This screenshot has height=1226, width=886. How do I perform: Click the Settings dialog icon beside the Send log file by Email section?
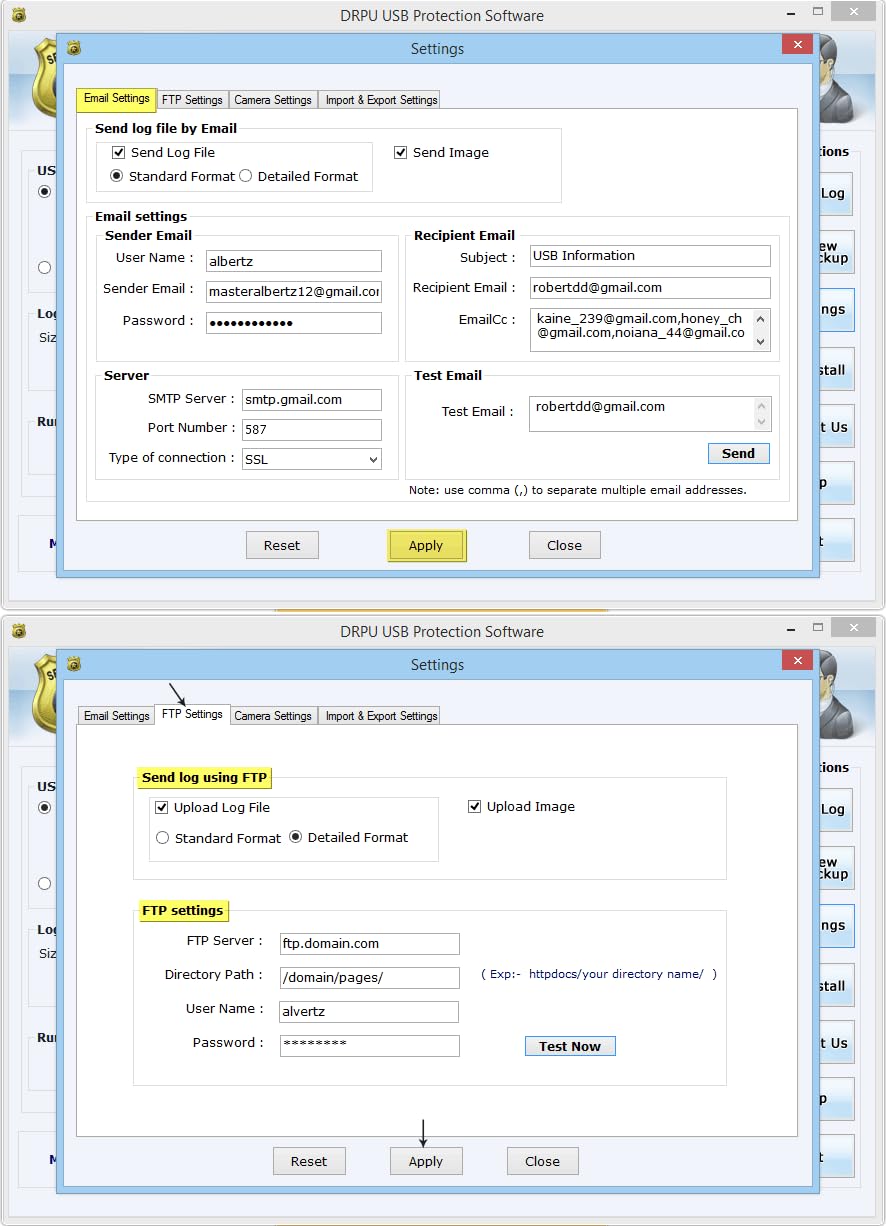pyautogui.click(x=73, y=48)
